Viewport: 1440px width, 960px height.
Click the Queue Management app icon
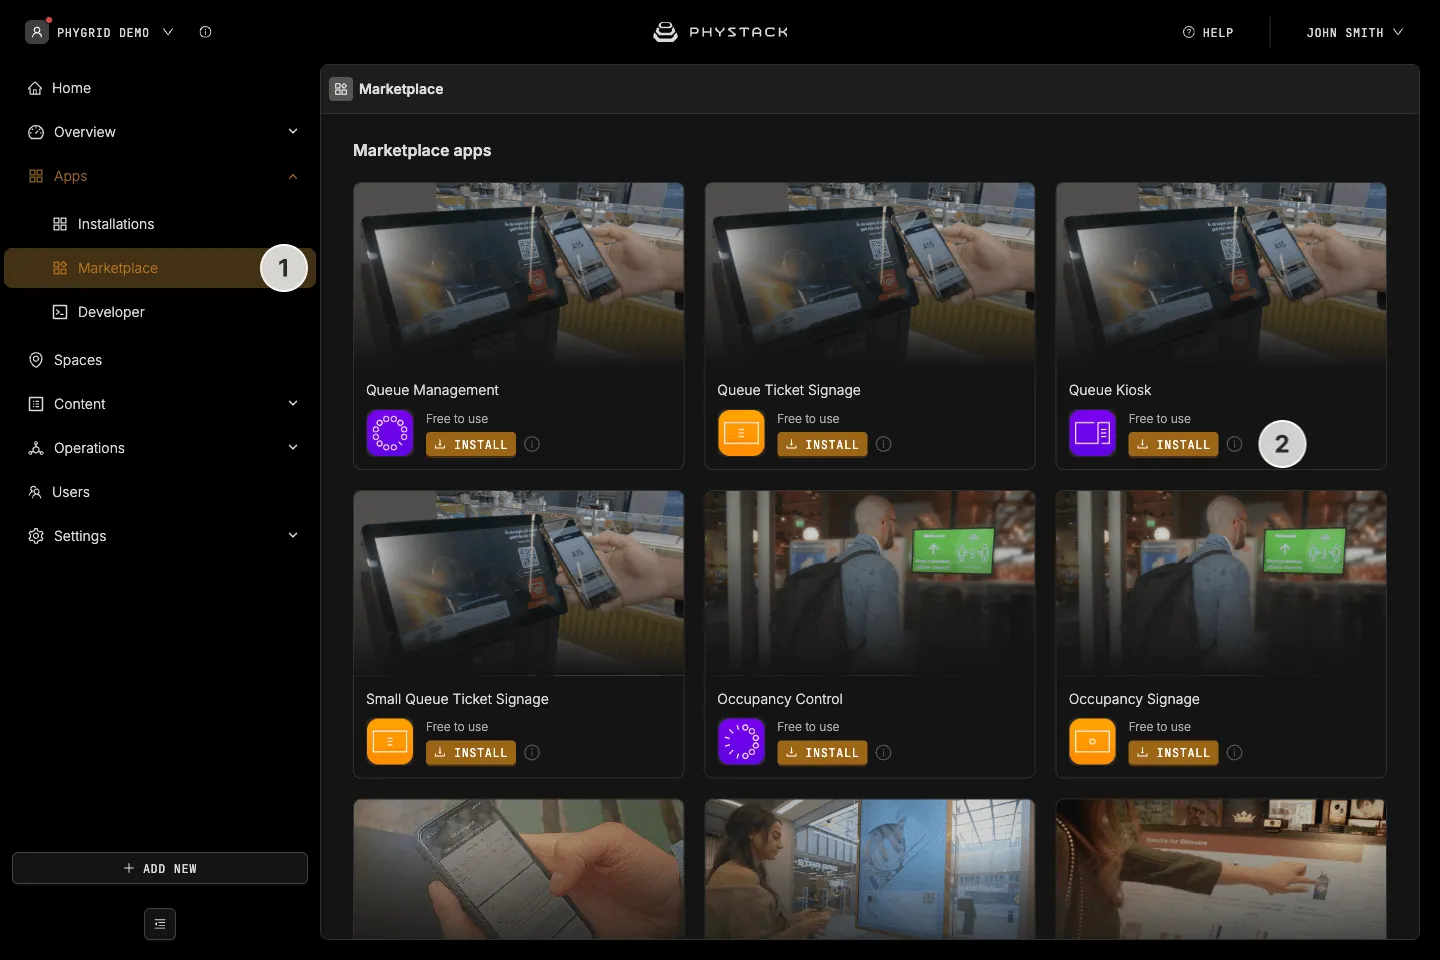(x=390, y=433)
